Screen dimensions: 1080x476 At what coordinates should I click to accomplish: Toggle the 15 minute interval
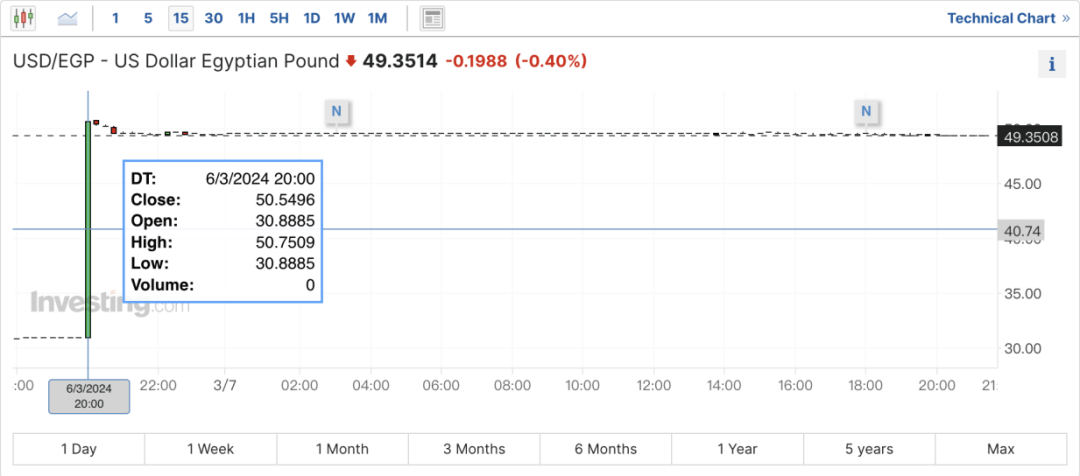180,18
